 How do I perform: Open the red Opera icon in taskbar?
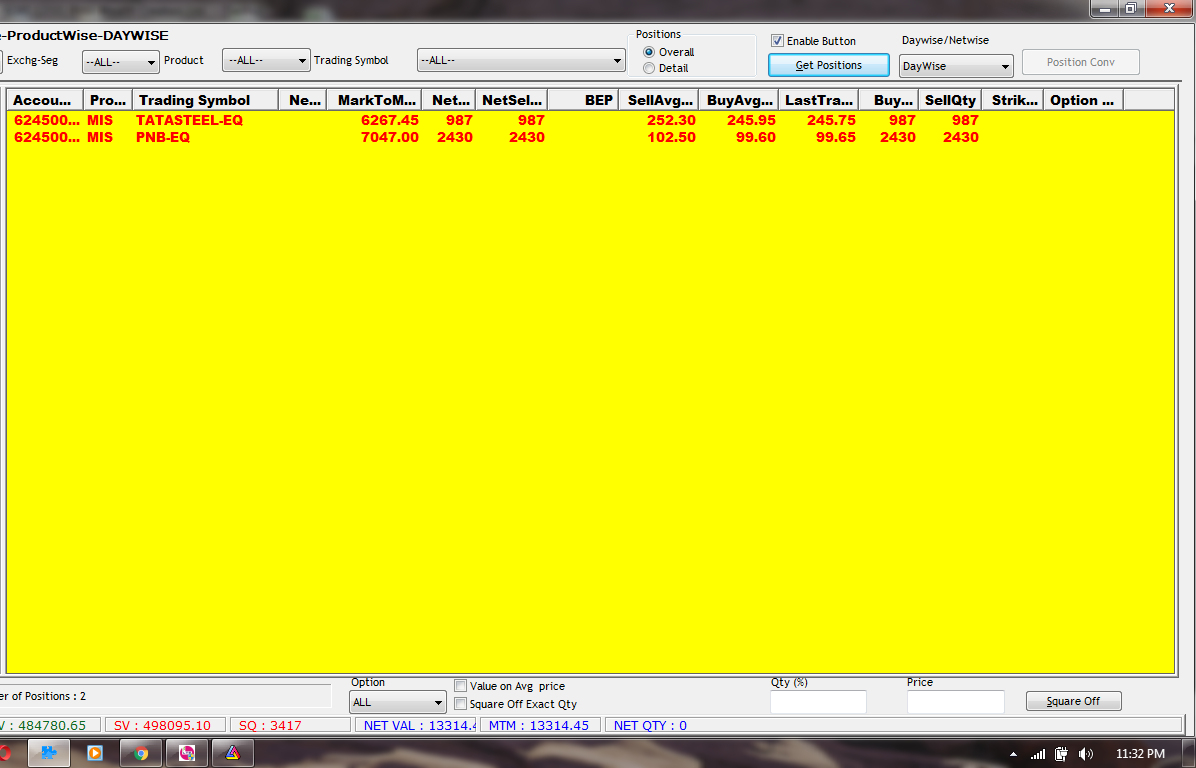pos(5,753)
